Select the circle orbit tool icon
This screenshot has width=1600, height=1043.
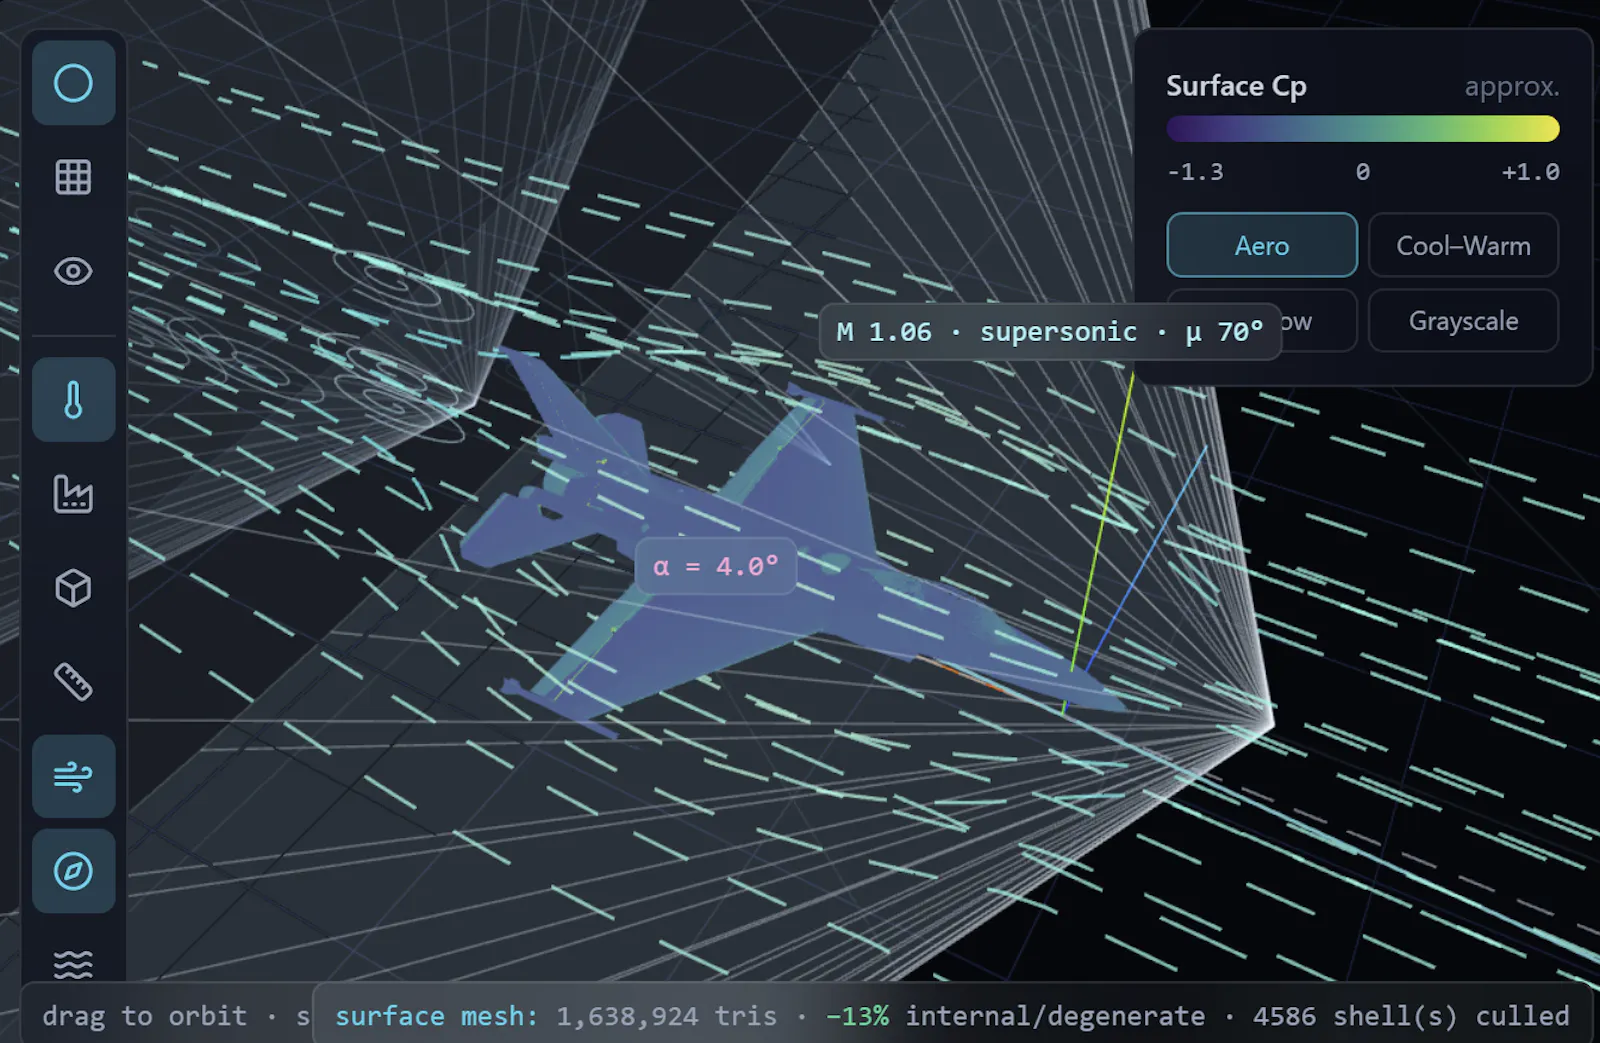[x=73, y=83]
